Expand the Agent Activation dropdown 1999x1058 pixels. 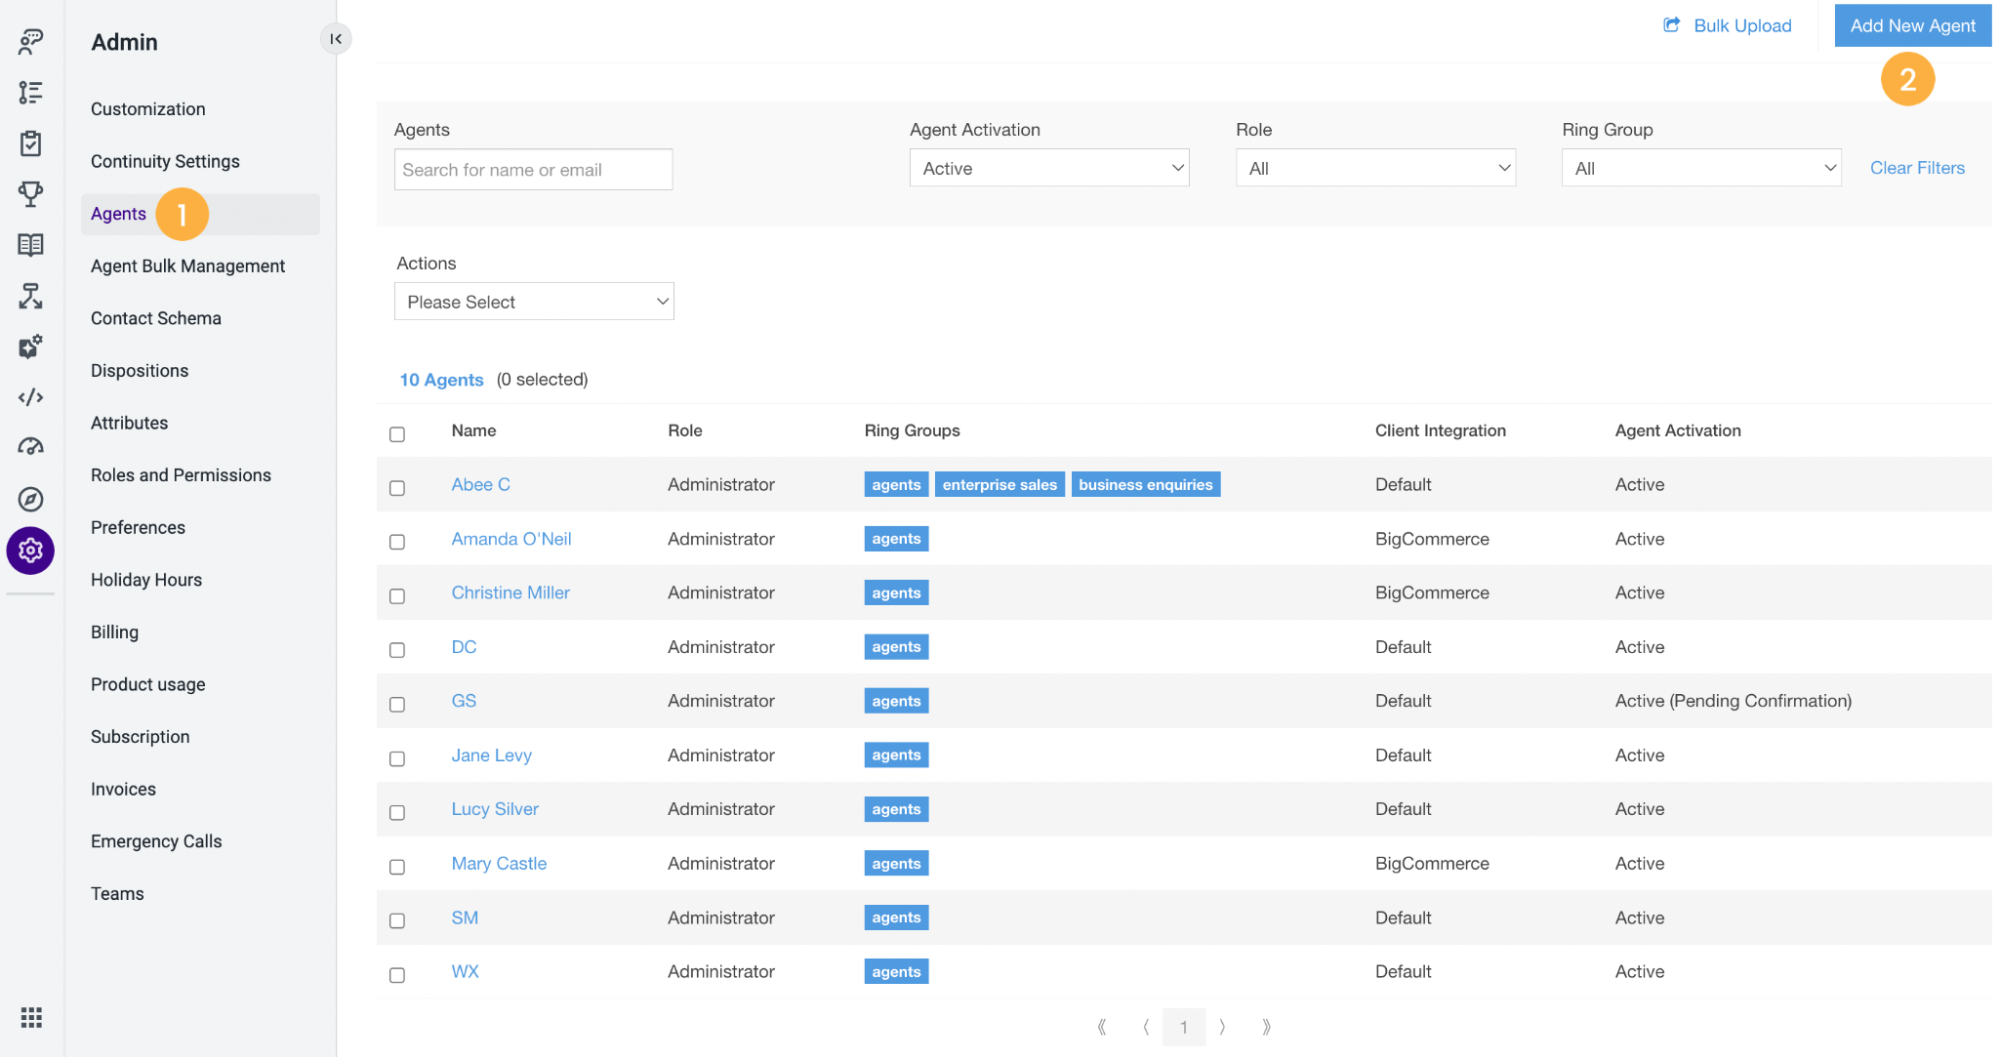click(1049, 168)
